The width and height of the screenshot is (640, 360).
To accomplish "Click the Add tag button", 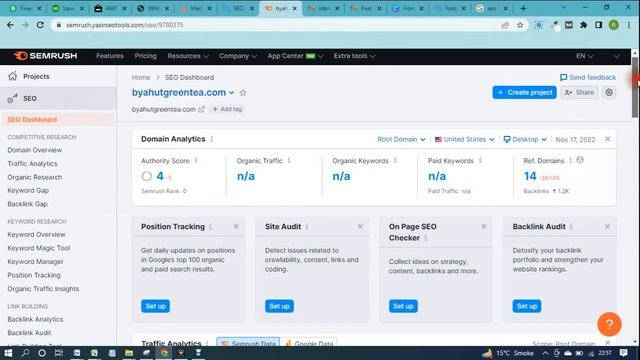I will tap(227, 109).
